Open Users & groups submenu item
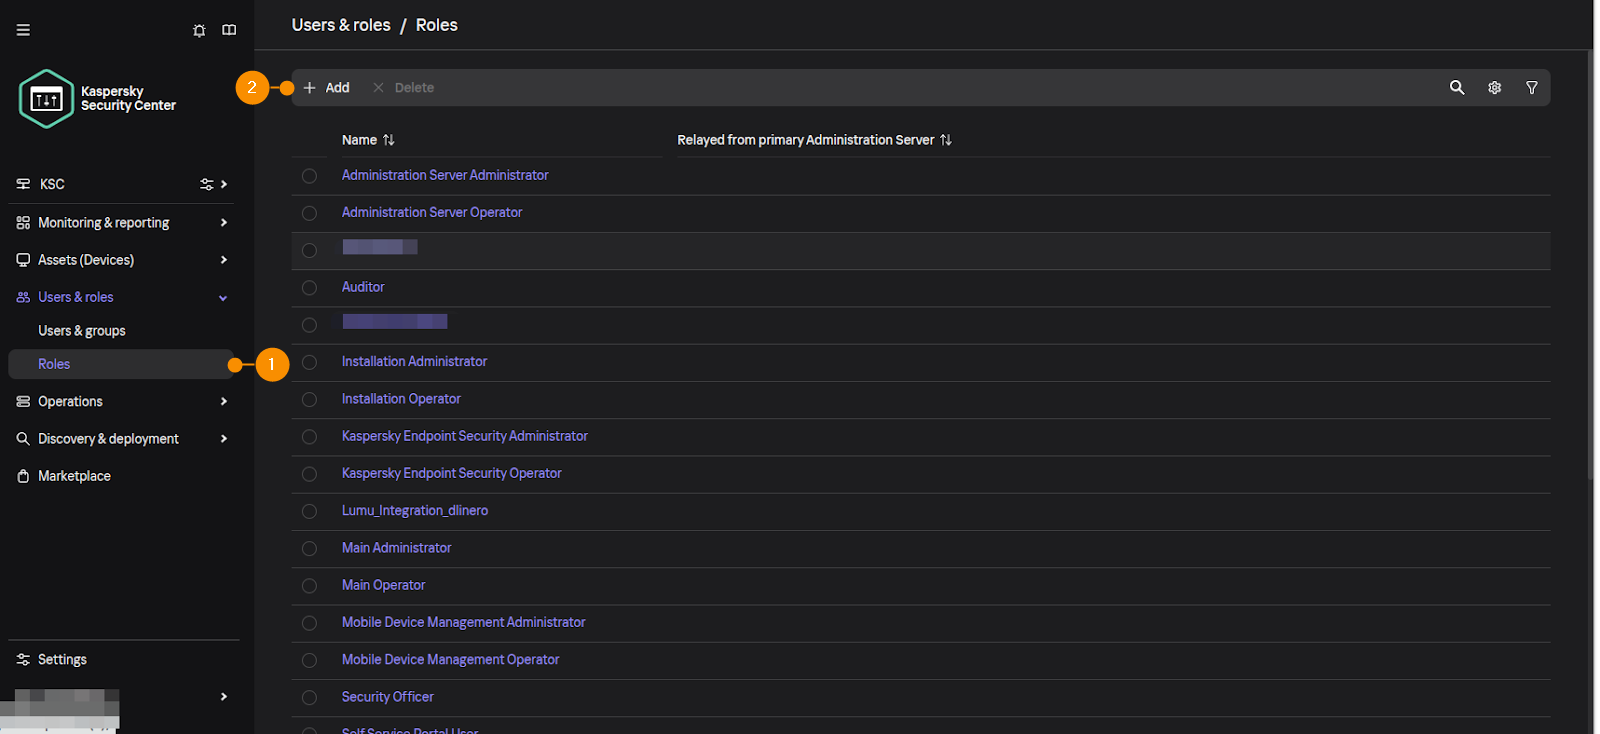 point(82,331)
